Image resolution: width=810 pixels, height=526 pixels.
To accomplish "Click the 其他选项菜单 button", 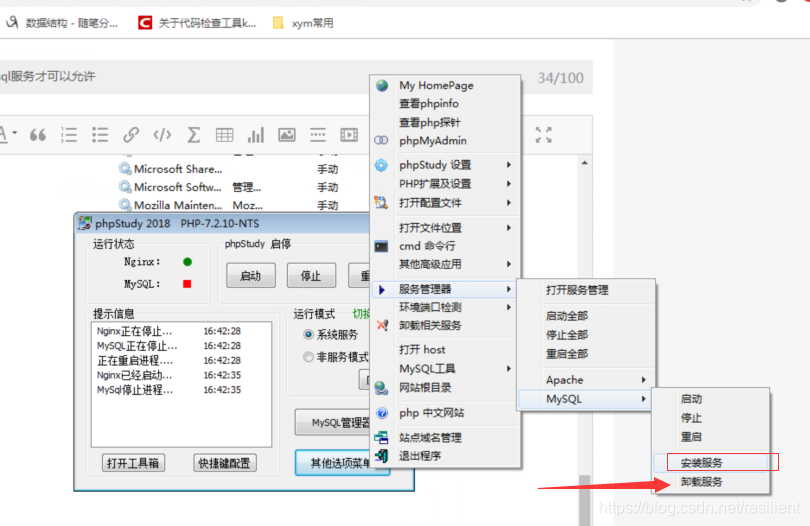I will (x=333, y=463).
